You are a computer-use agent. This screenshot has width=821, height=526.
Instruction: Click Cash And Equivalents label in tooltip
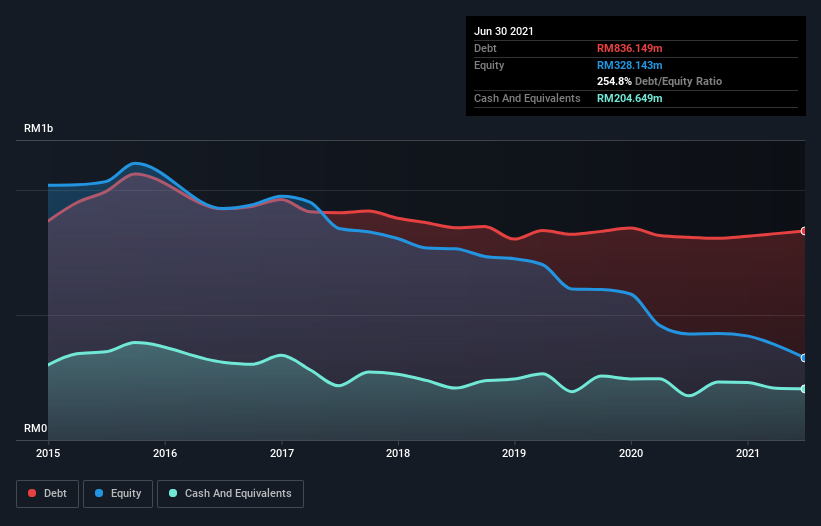pos(527,98)
